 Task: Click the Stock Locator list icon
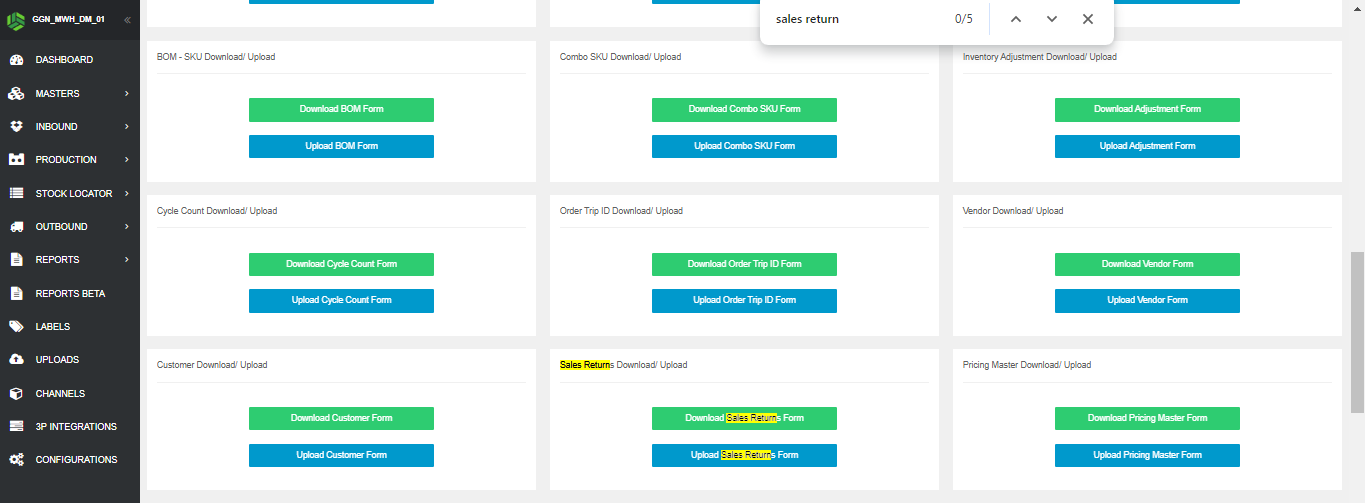[x=16, y=194]
